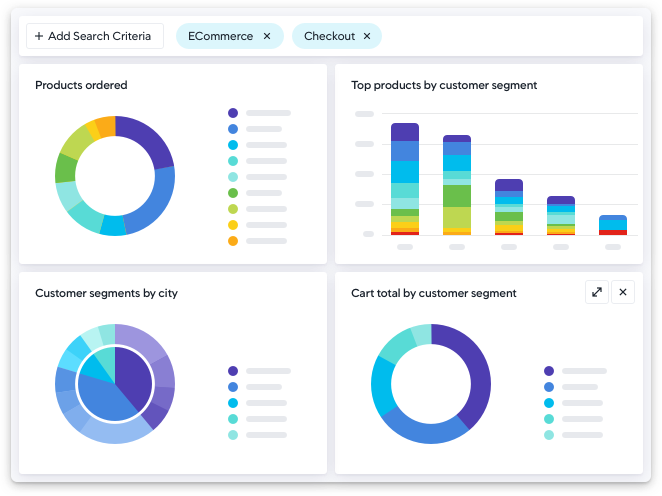
Task: Close the Cart total by customer segment panel
Action: pyautogui.click(x=623, y=292)
